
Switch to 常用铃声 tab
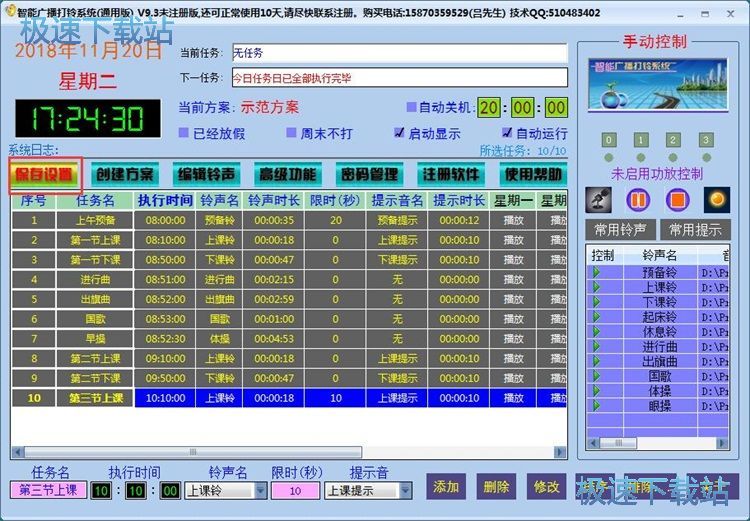click(x=620, y=230)
